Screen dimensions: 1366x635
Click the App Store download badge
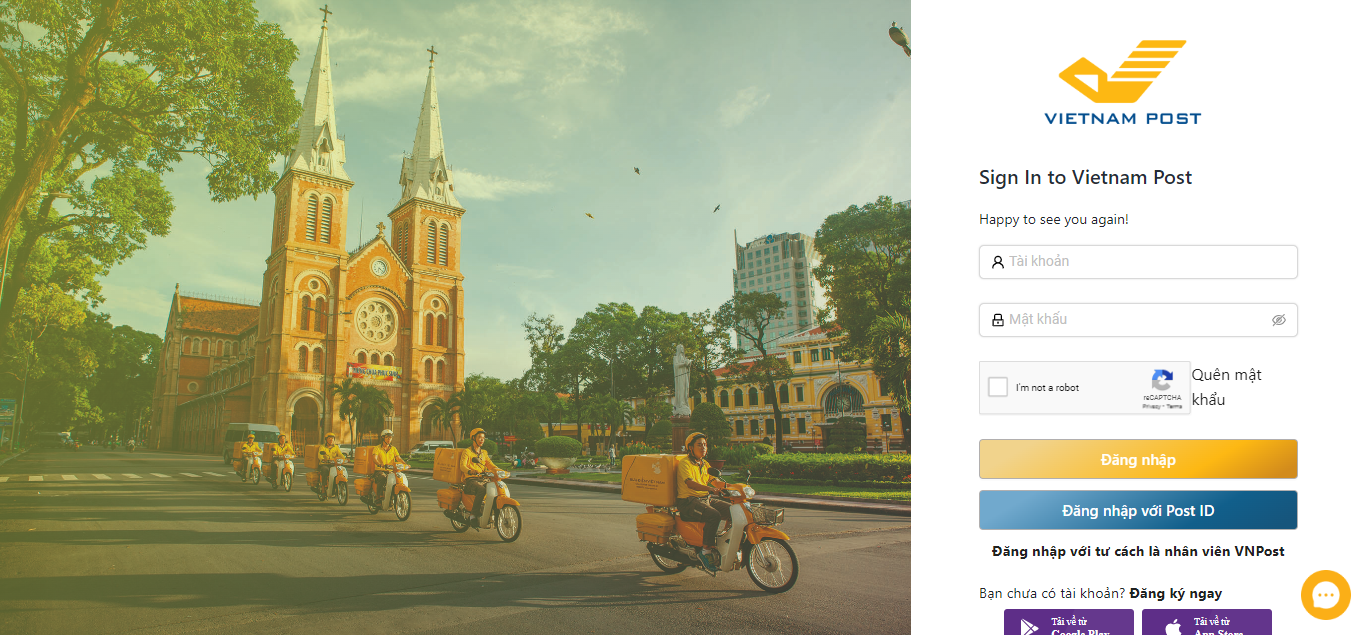[1207, 622]
